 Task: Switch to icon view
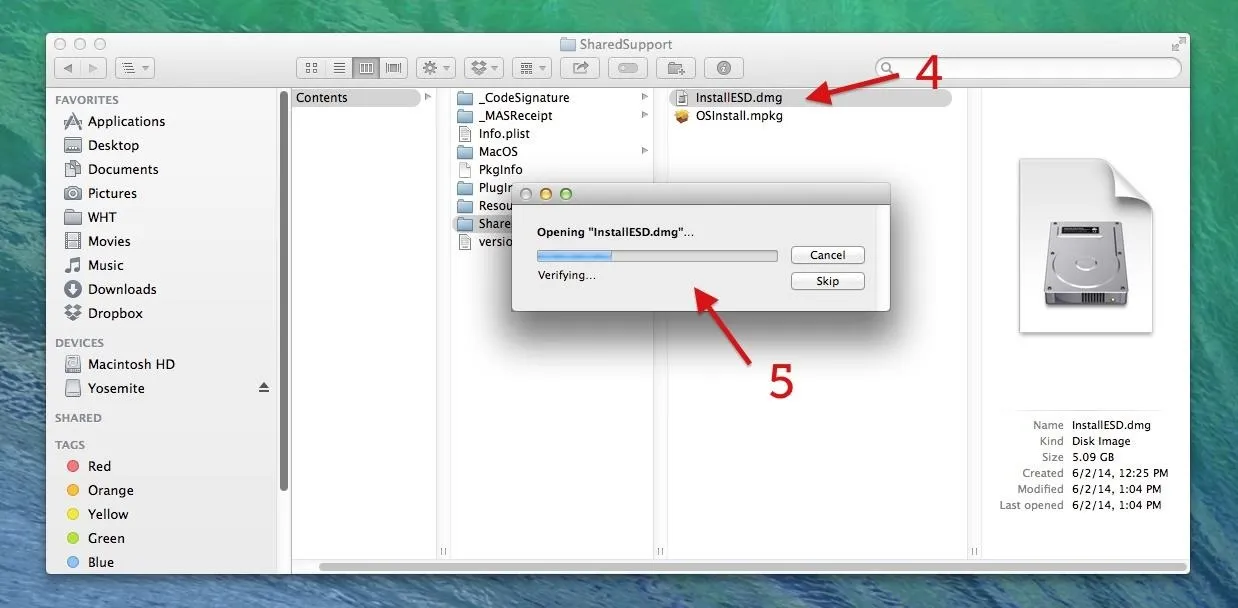pyautogui.click(x=311, y=68)
